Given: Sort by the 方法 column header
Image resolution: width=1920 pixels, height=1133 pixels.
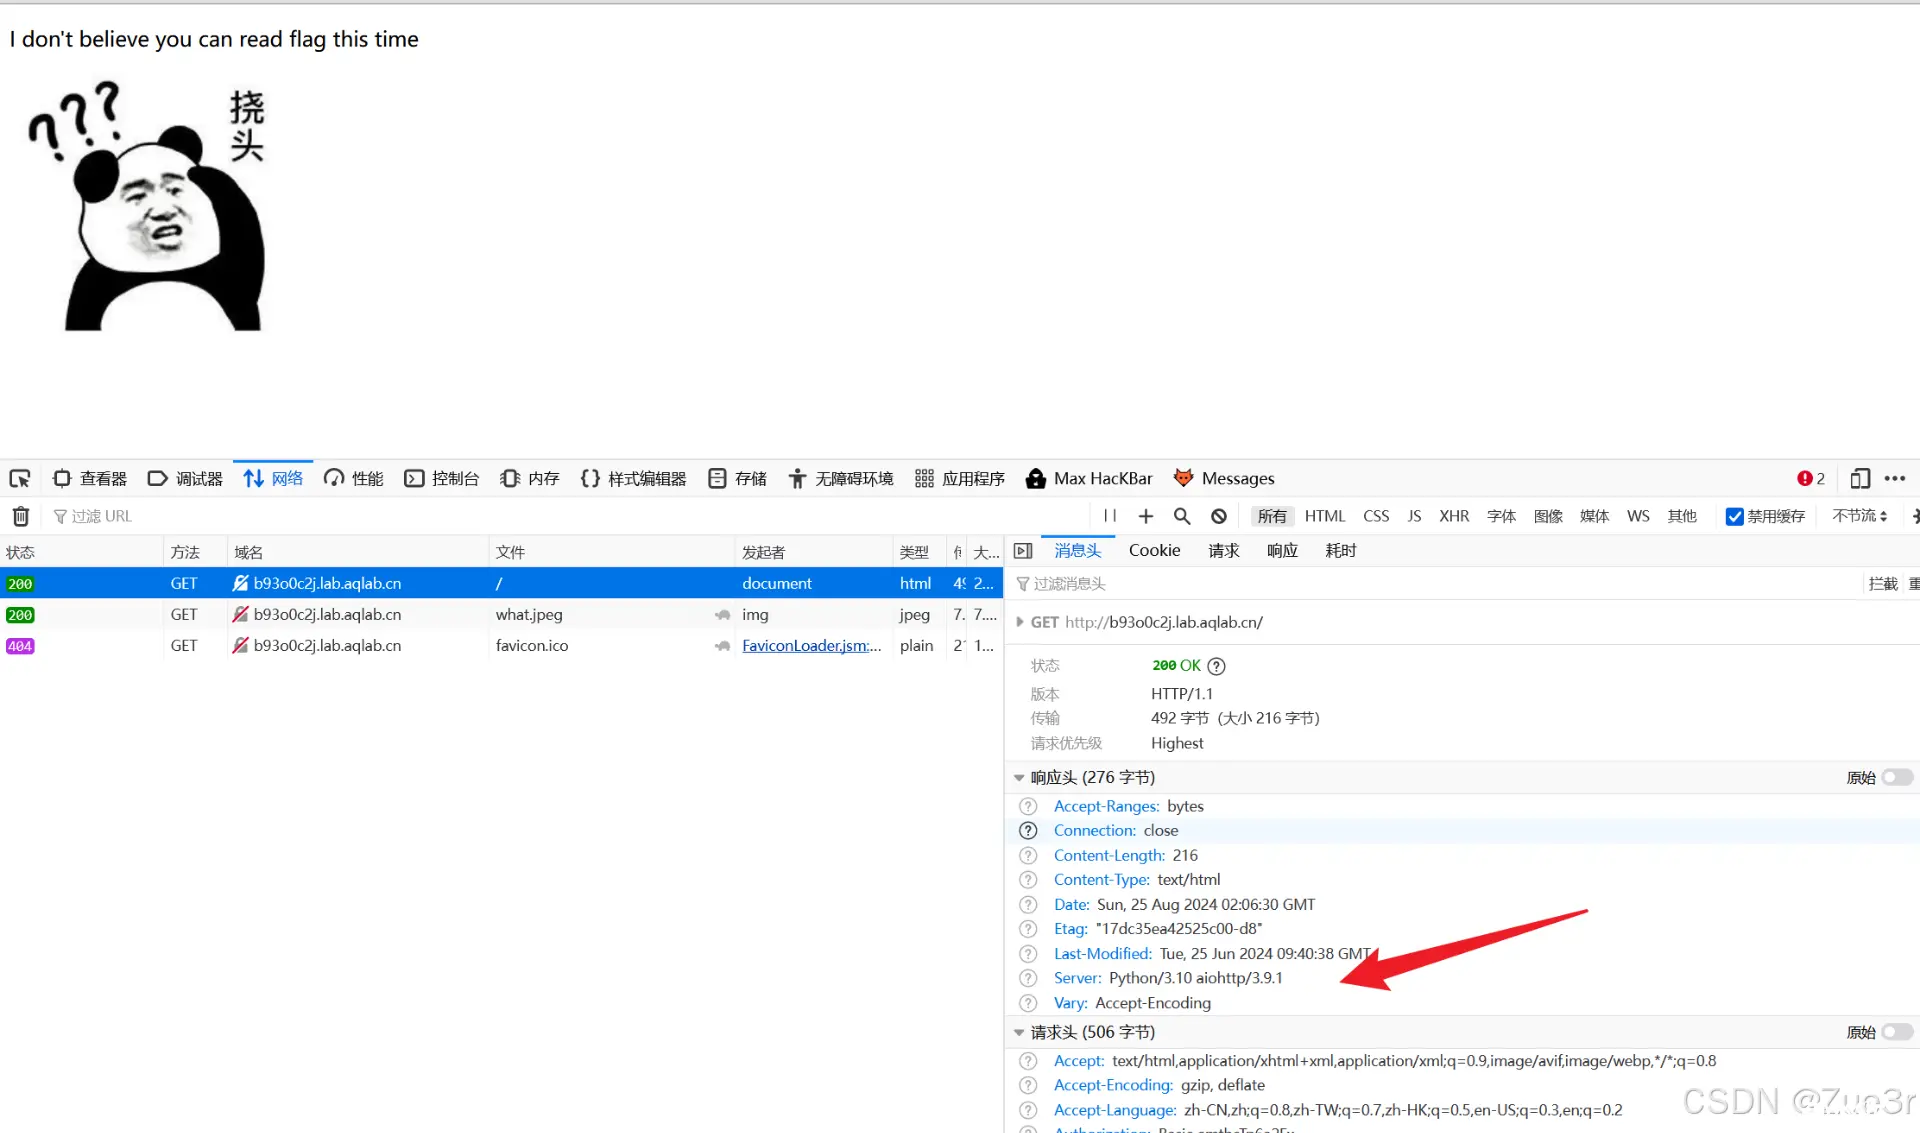Looking at the screenshot, I should (195, 552).
